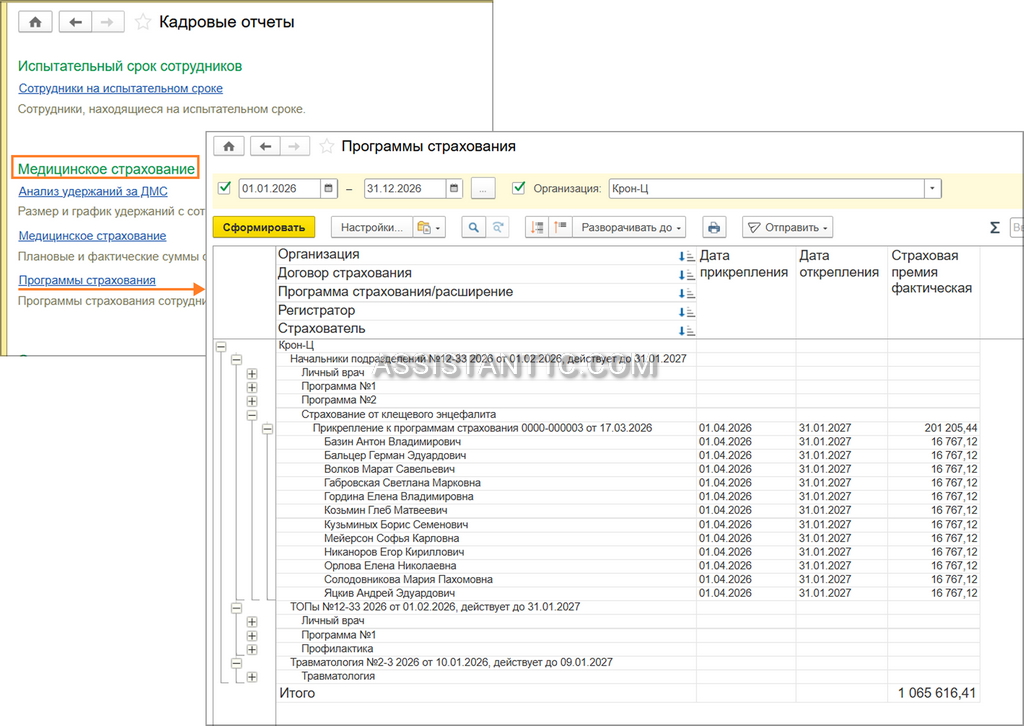Print the report with the printer icon

714,227
